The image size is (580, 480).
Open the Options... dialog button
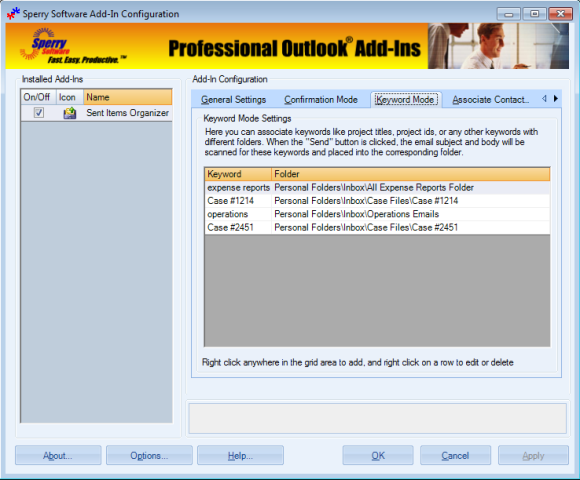[x=149, y=455]
